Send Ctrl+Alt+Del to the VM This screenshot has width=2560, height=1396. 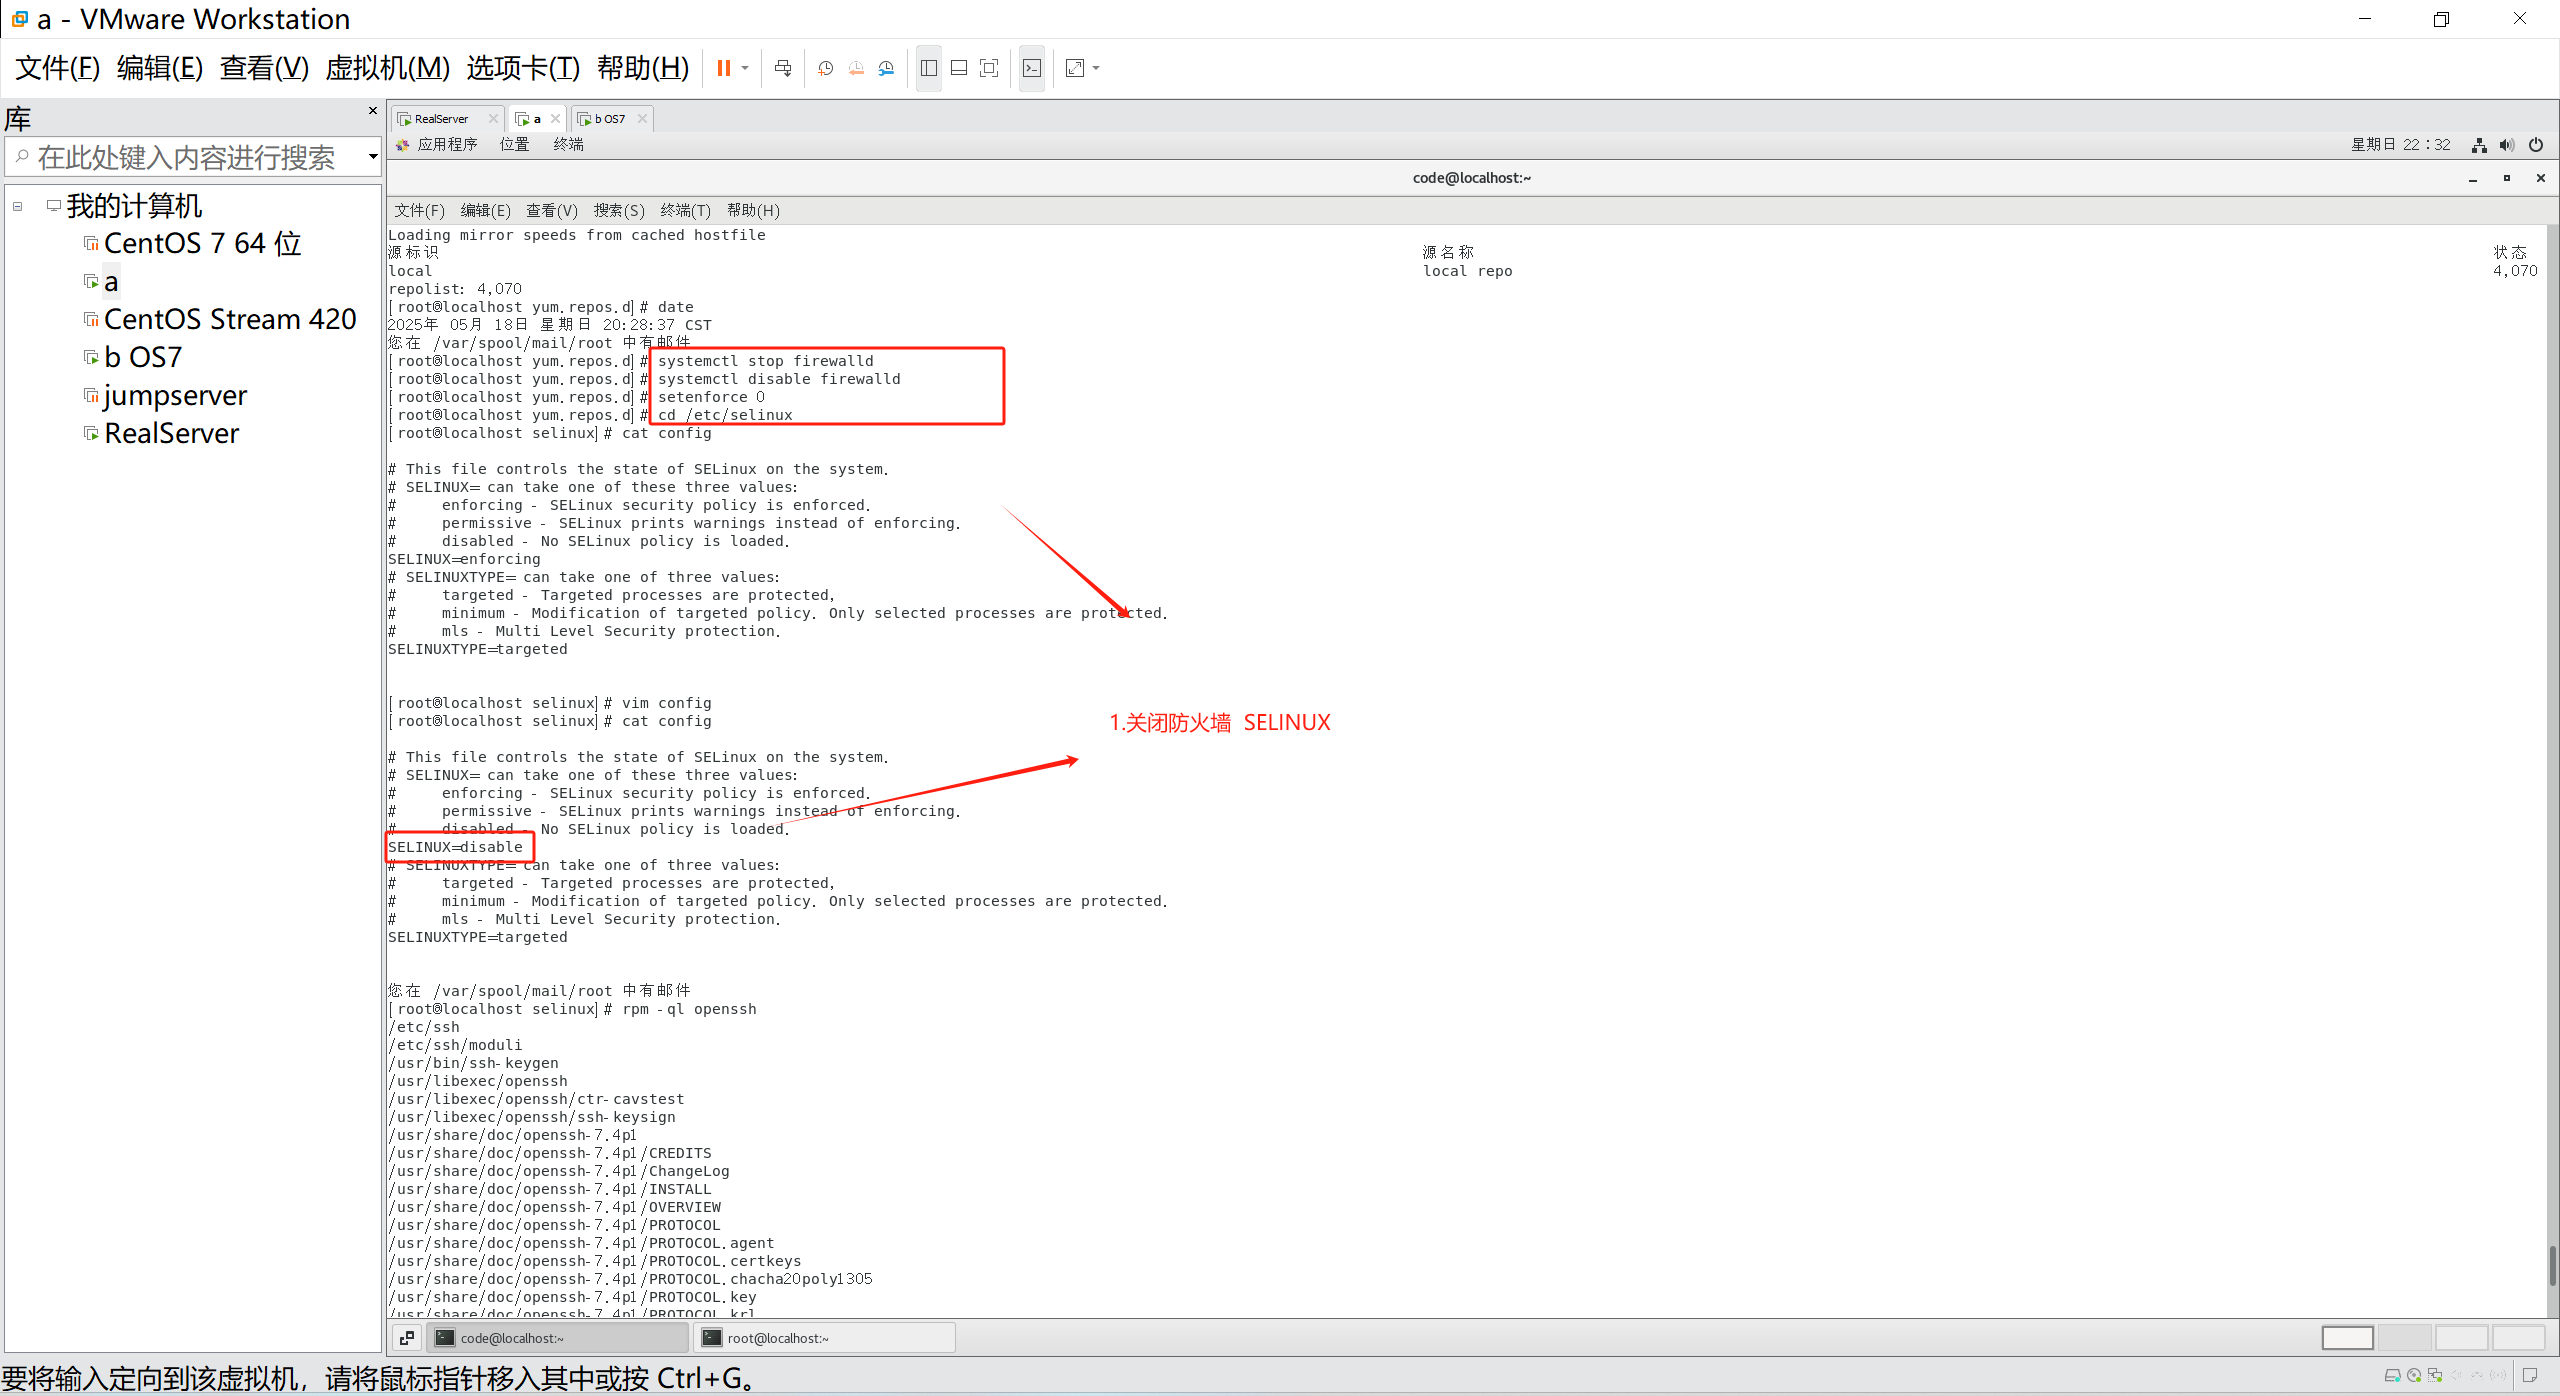[x=783, y=68]
